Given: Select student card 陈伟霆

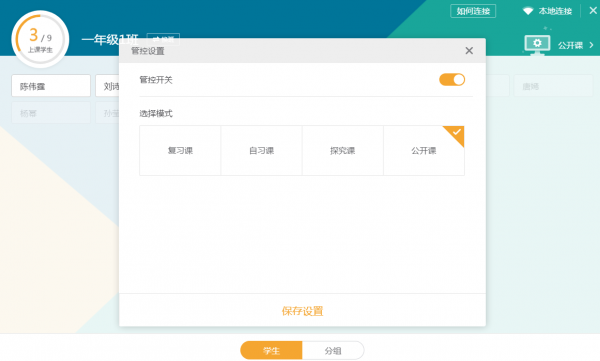Looking at the screenshot, I should (x=51, y=86).
